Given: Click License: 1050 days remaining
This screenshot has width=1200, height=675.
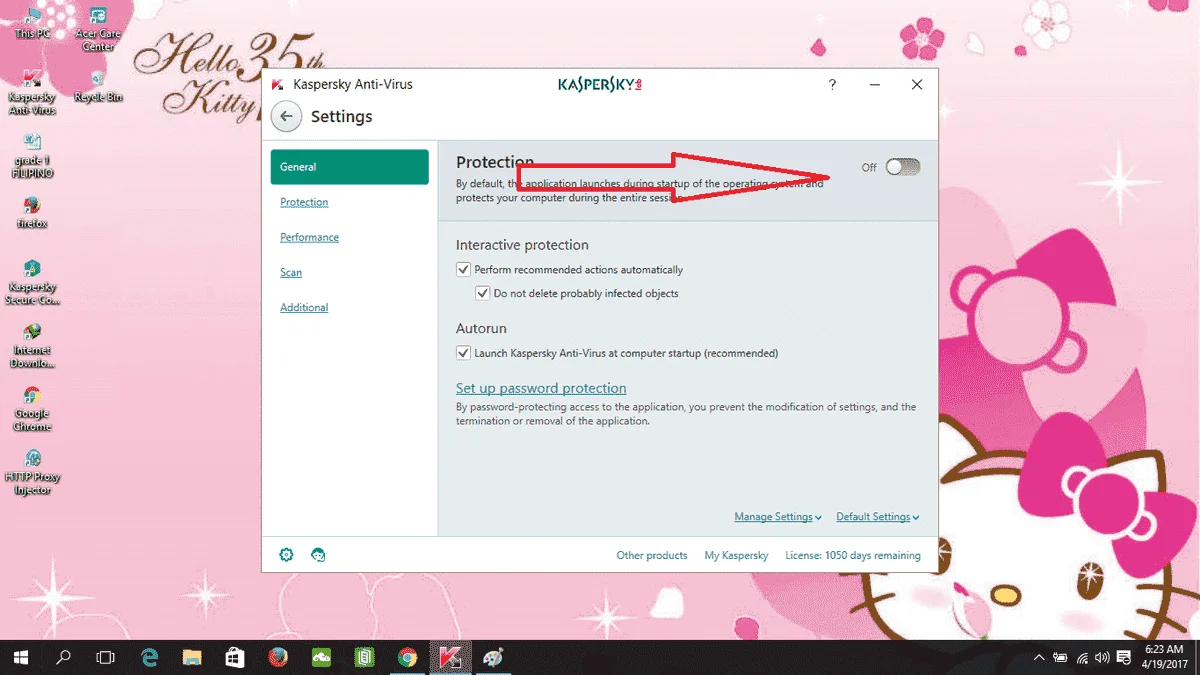Looking at the screenshot, I should point(853,555).
